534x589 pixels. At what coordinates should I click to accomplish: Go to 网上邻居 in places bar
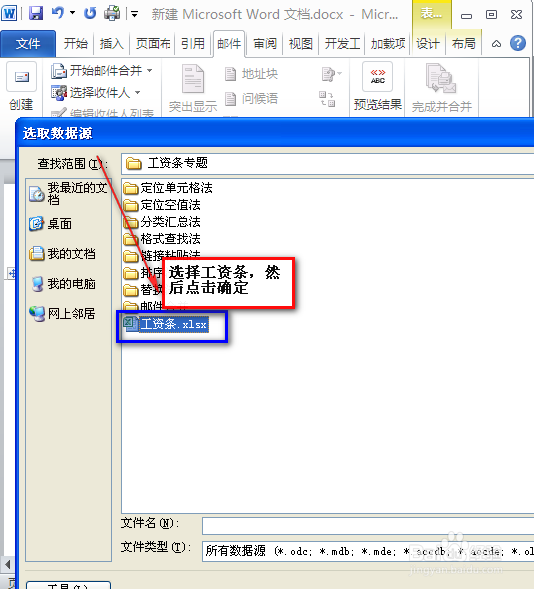pos(63,314)
